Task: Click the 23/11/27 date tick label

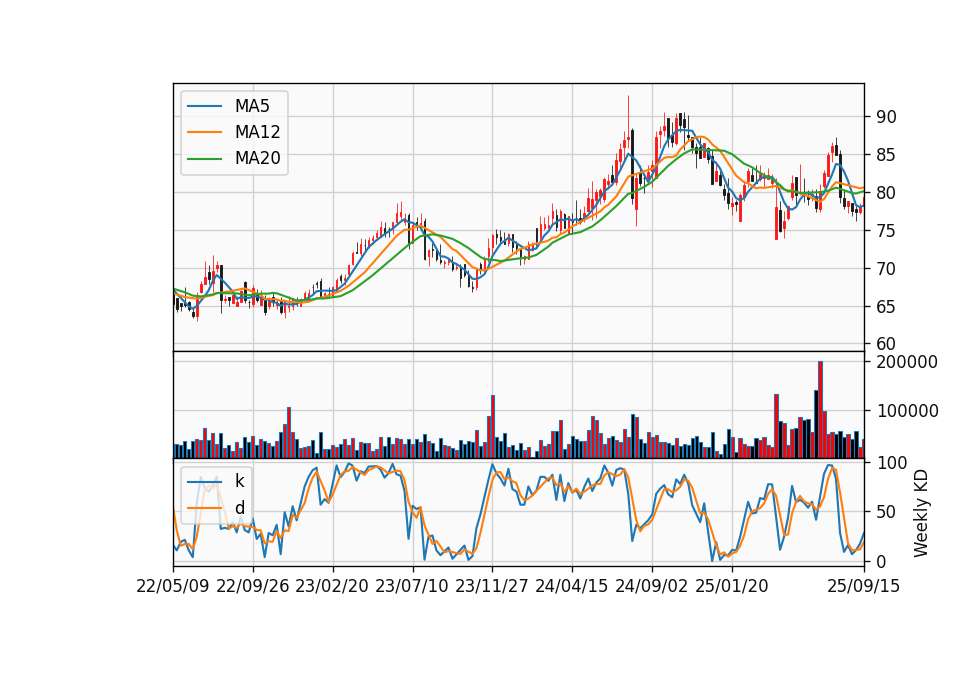Action: (492, 586)
